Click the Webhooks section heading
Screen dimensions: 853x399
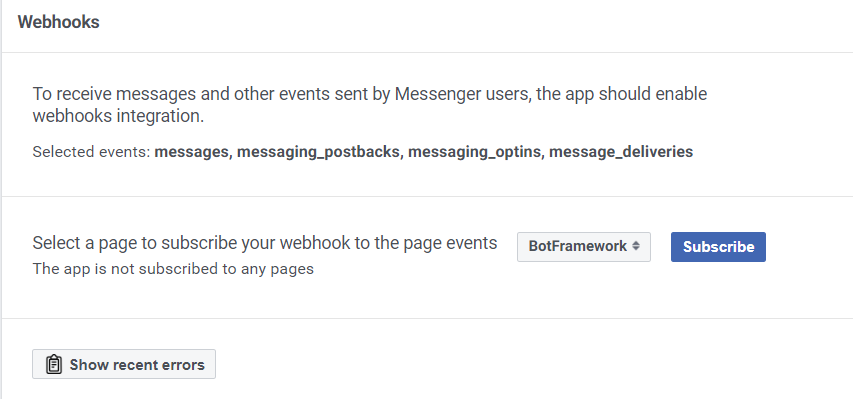pyautogui.click(x=58, y=22)
